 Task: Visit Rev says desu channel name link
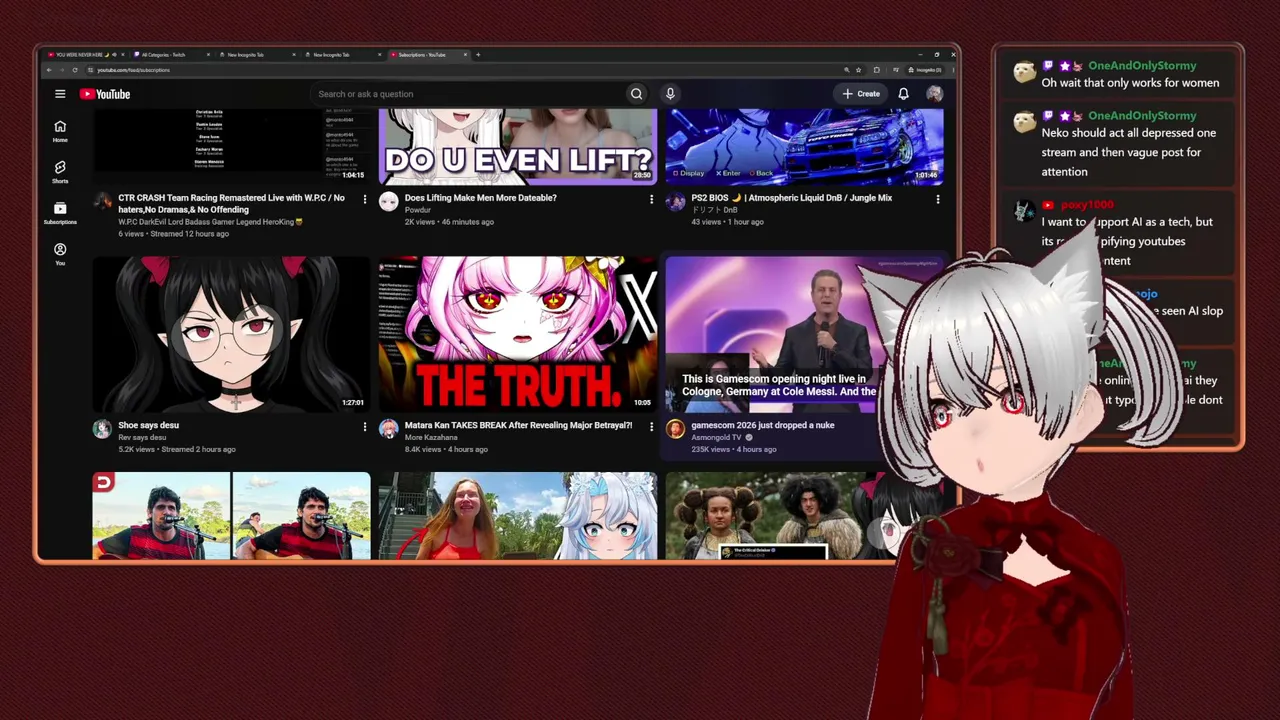142,437
